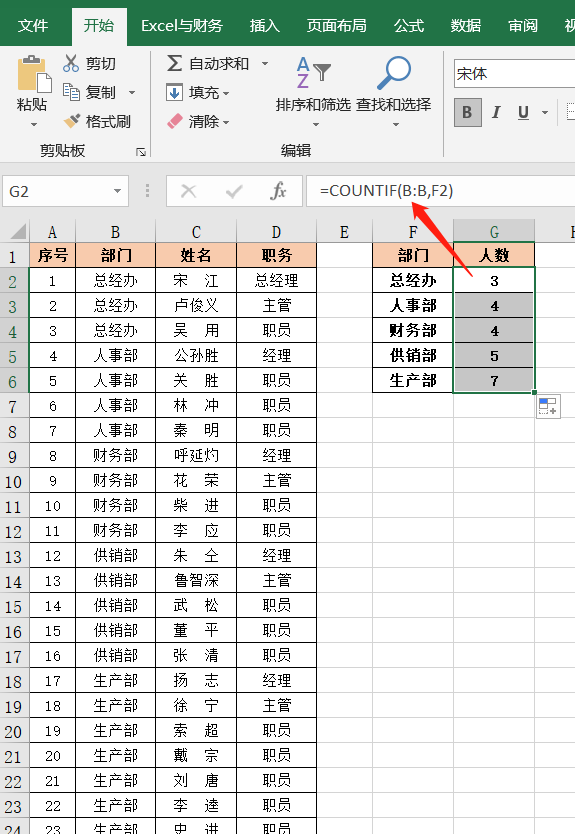This screenshot has height=834, width=575.
Task: Click the Enter checkmark in formula bar
Action: tap(234, 191)
